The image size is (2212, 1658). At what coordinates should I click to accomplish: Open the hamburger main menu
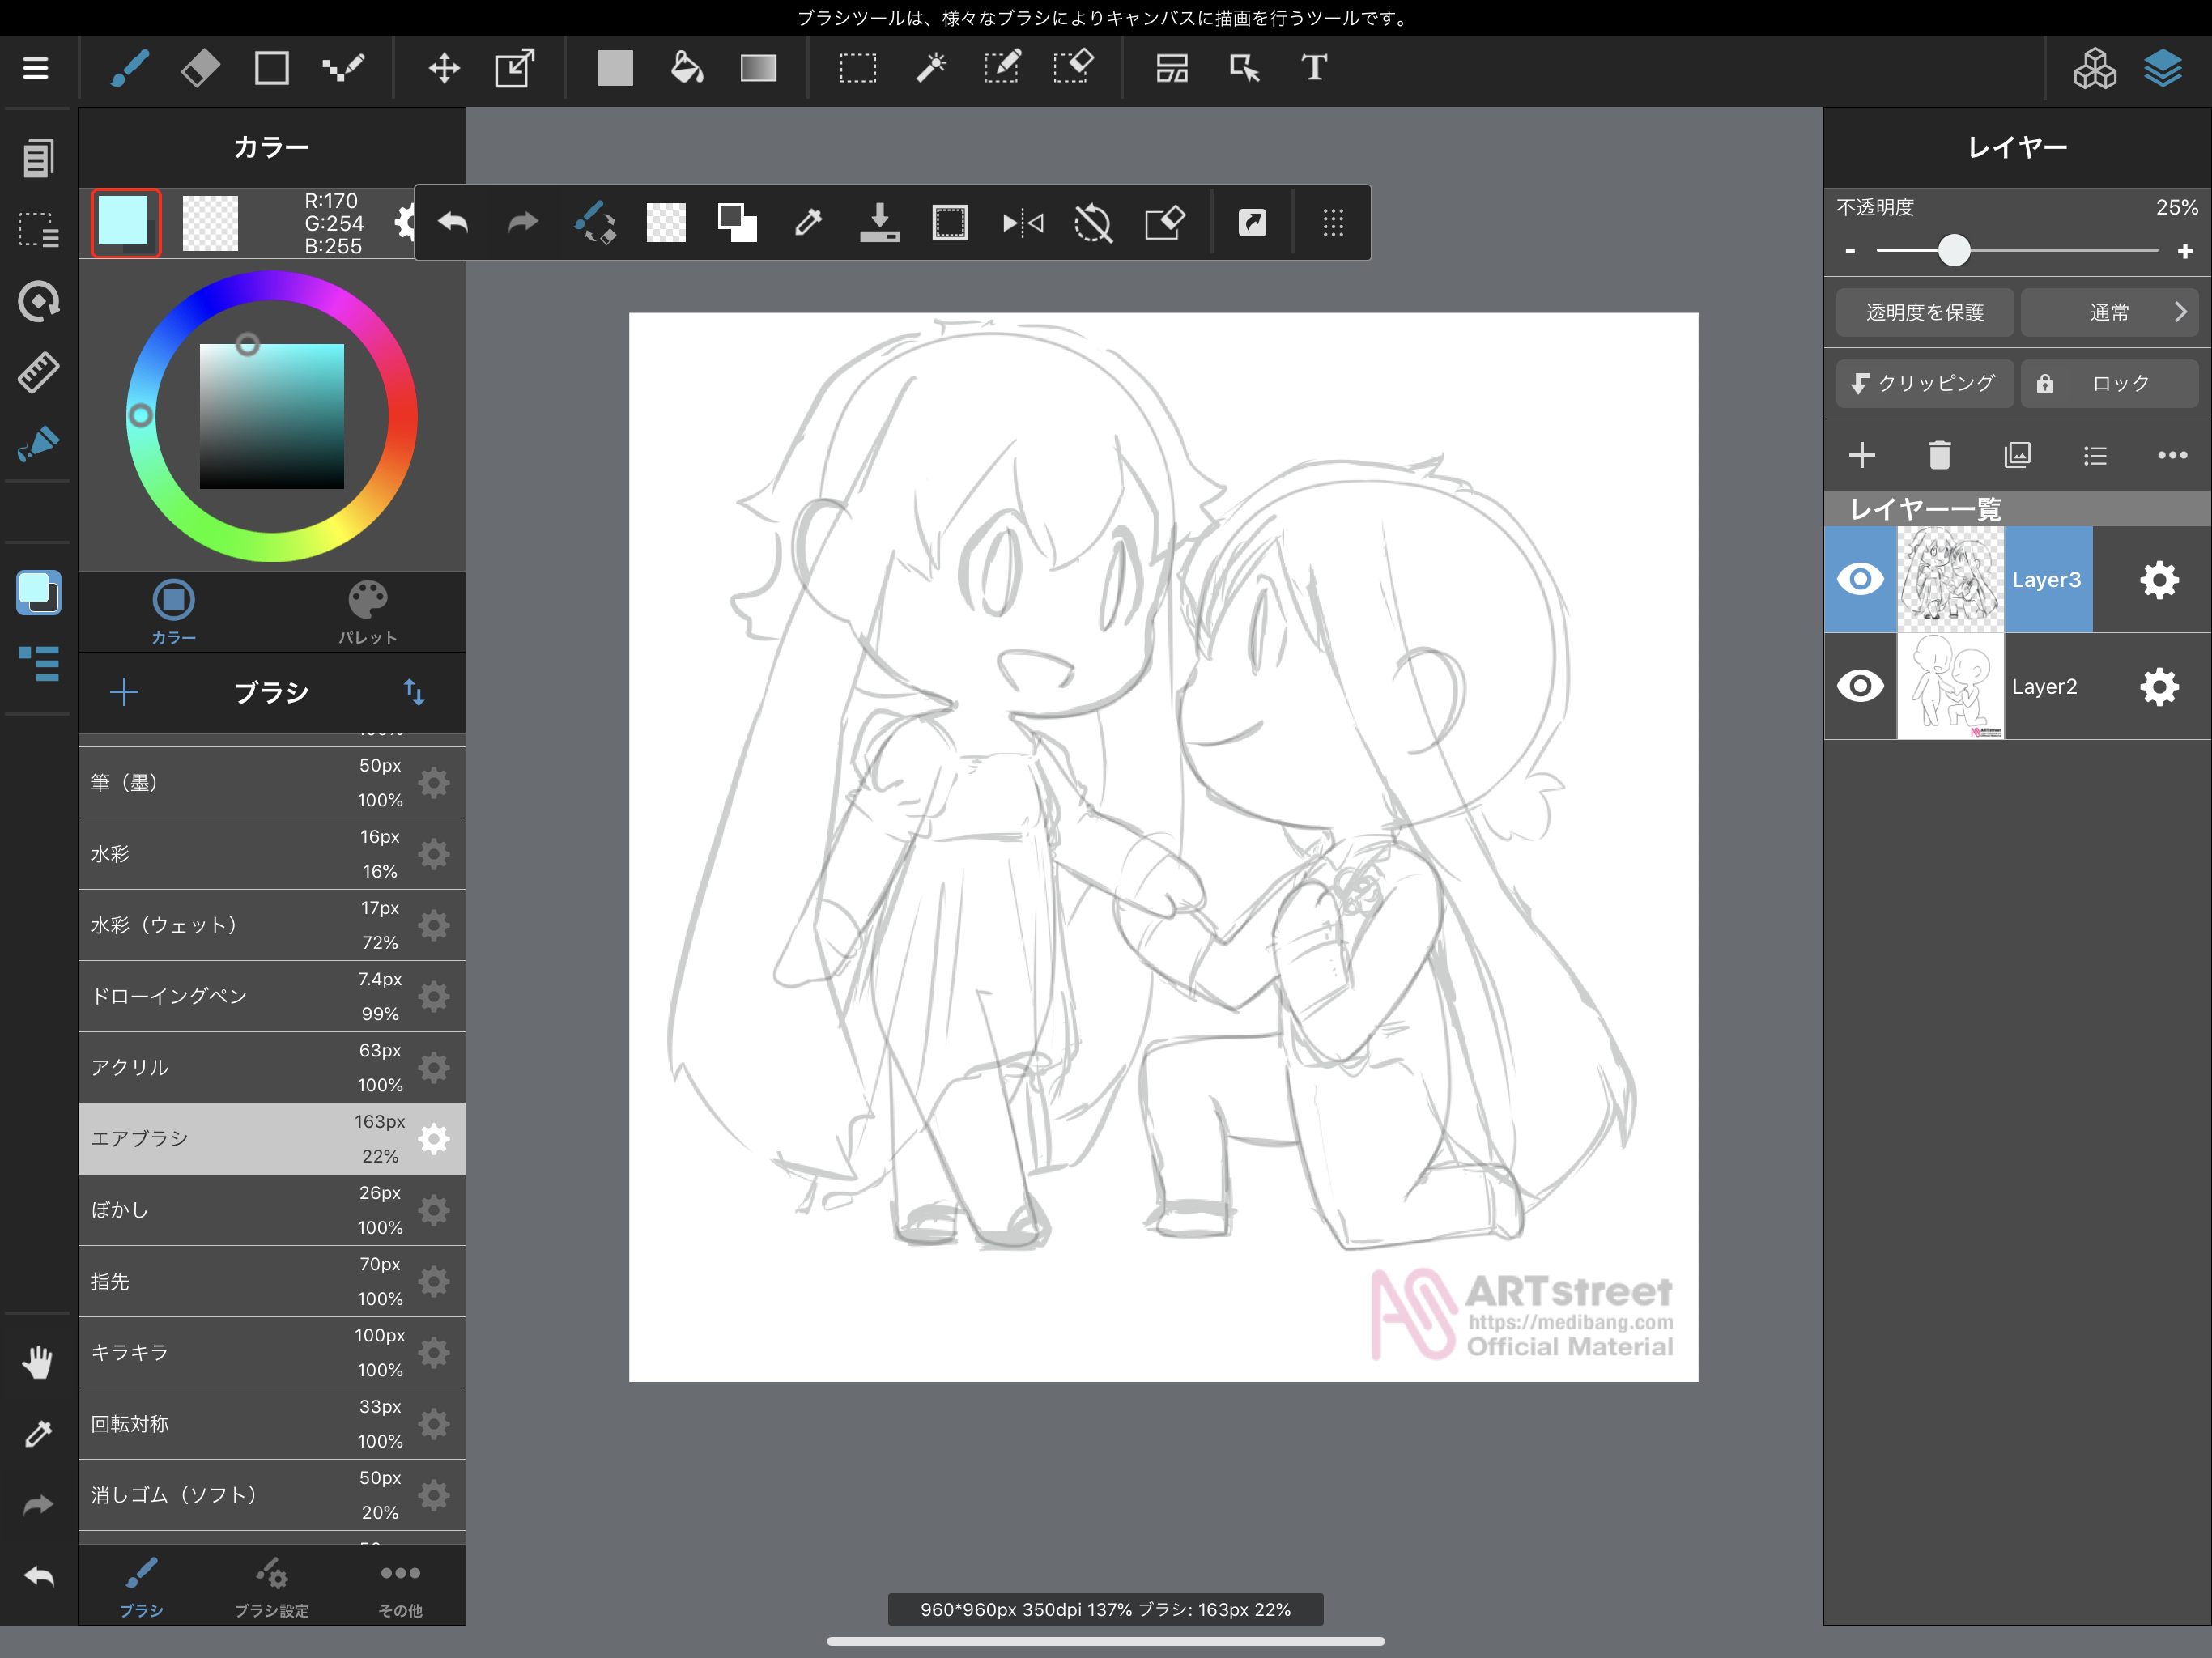click(x=36, y=68)
